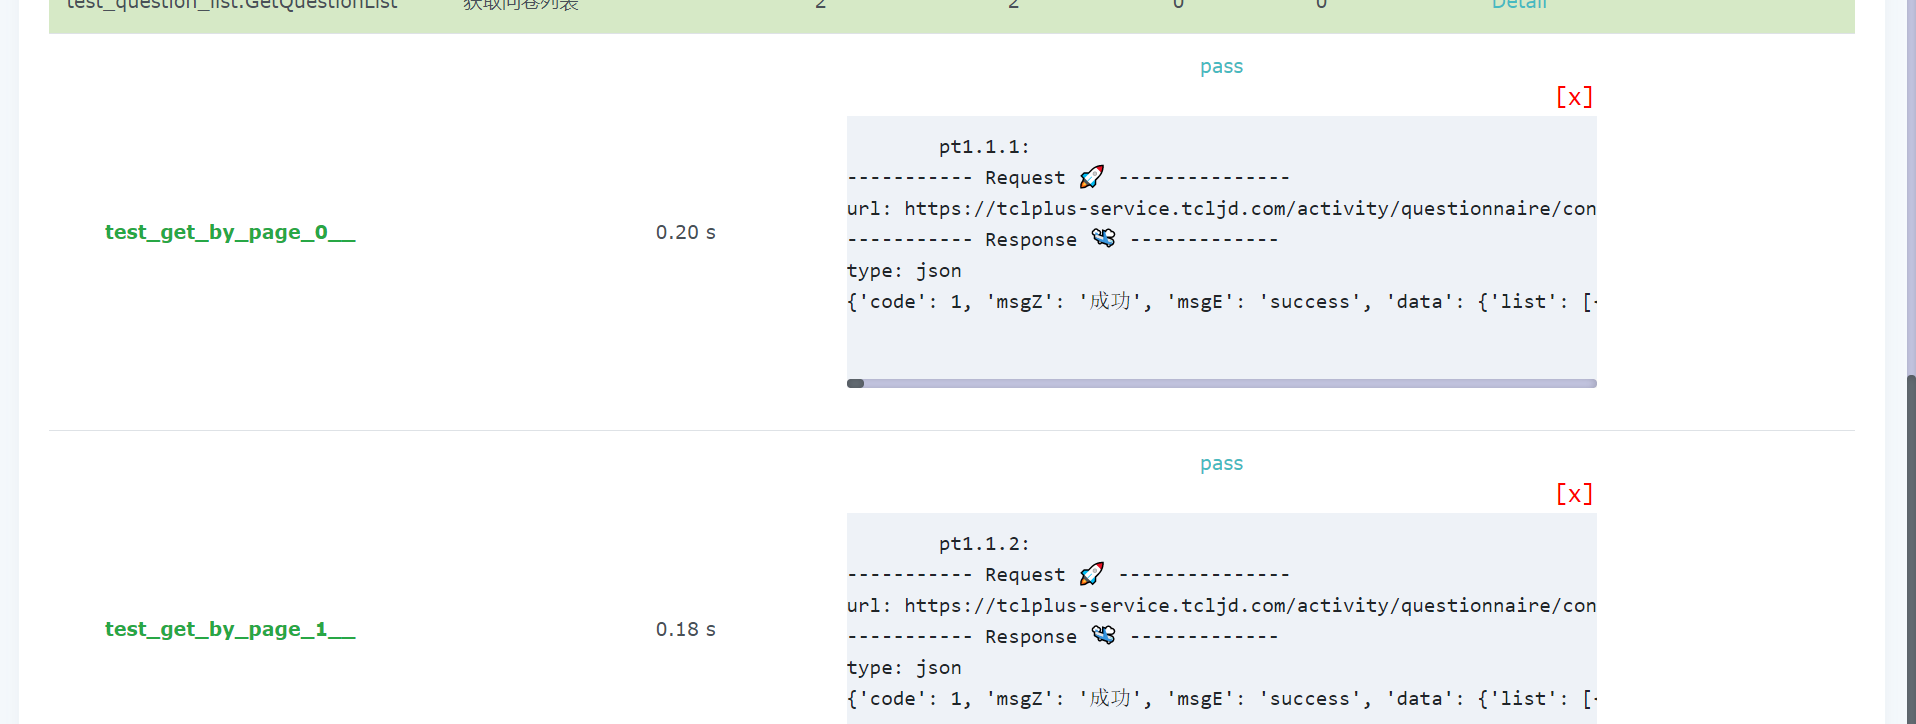Viewport: 1916px width, 724px height.
Task: Click the JSON response line in pt1.1.2 log
Action: tap(1221, 699)
